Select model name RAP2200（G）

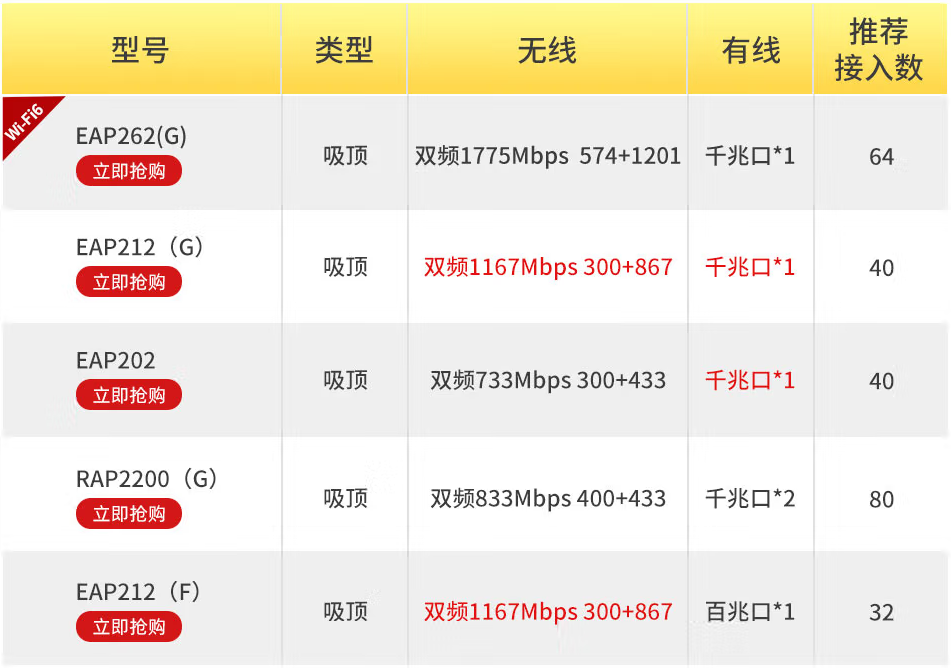click(146, 479)
